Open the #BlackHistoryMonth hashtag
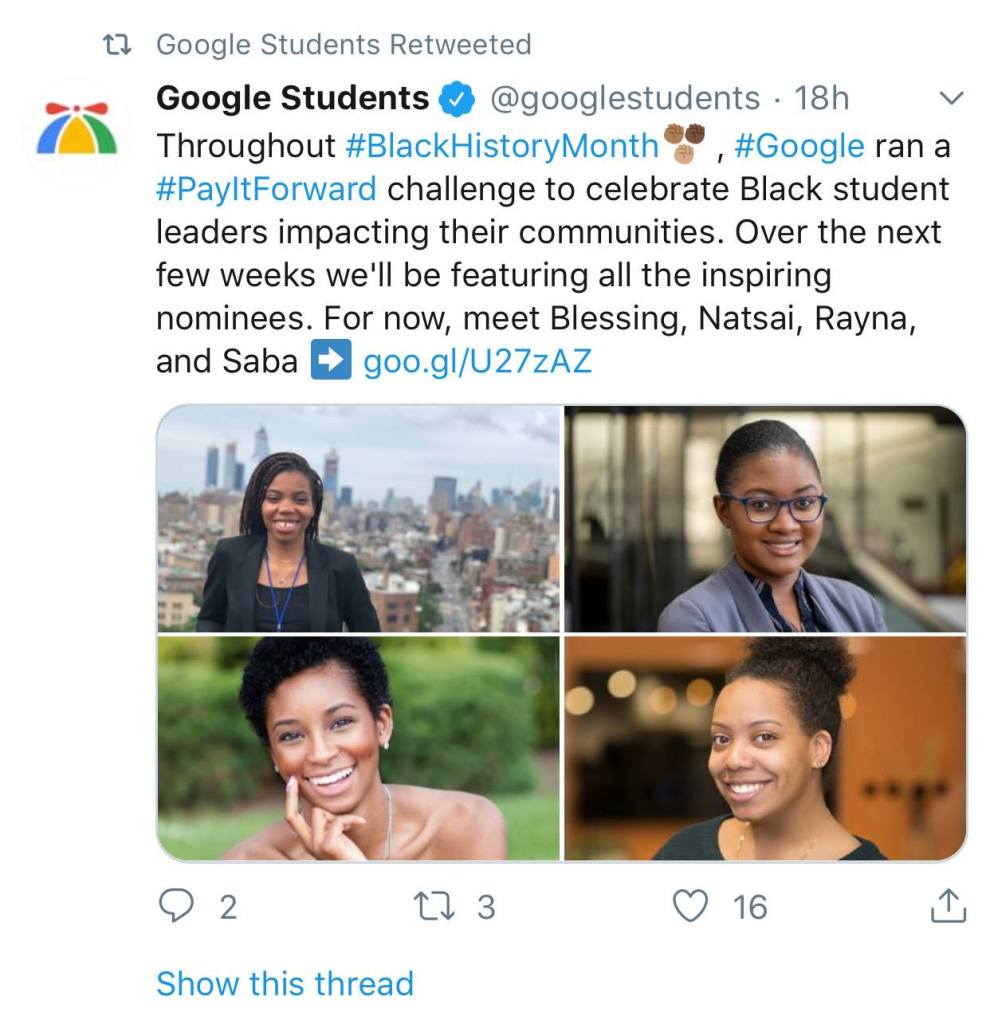Screen dimensions: 990x1024 tap(502, 146)
